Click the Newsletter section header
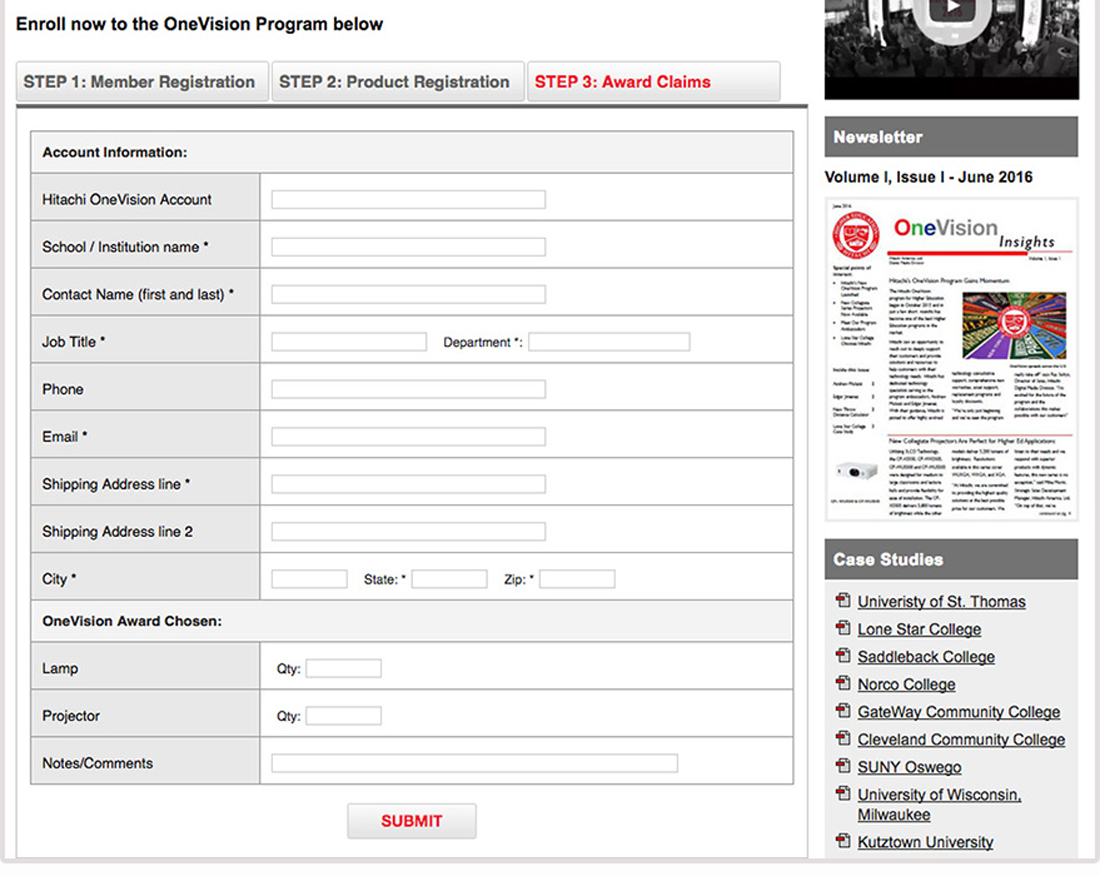Image resolution: width=1100 pixels, height=876 pixels. coord(951,137)
